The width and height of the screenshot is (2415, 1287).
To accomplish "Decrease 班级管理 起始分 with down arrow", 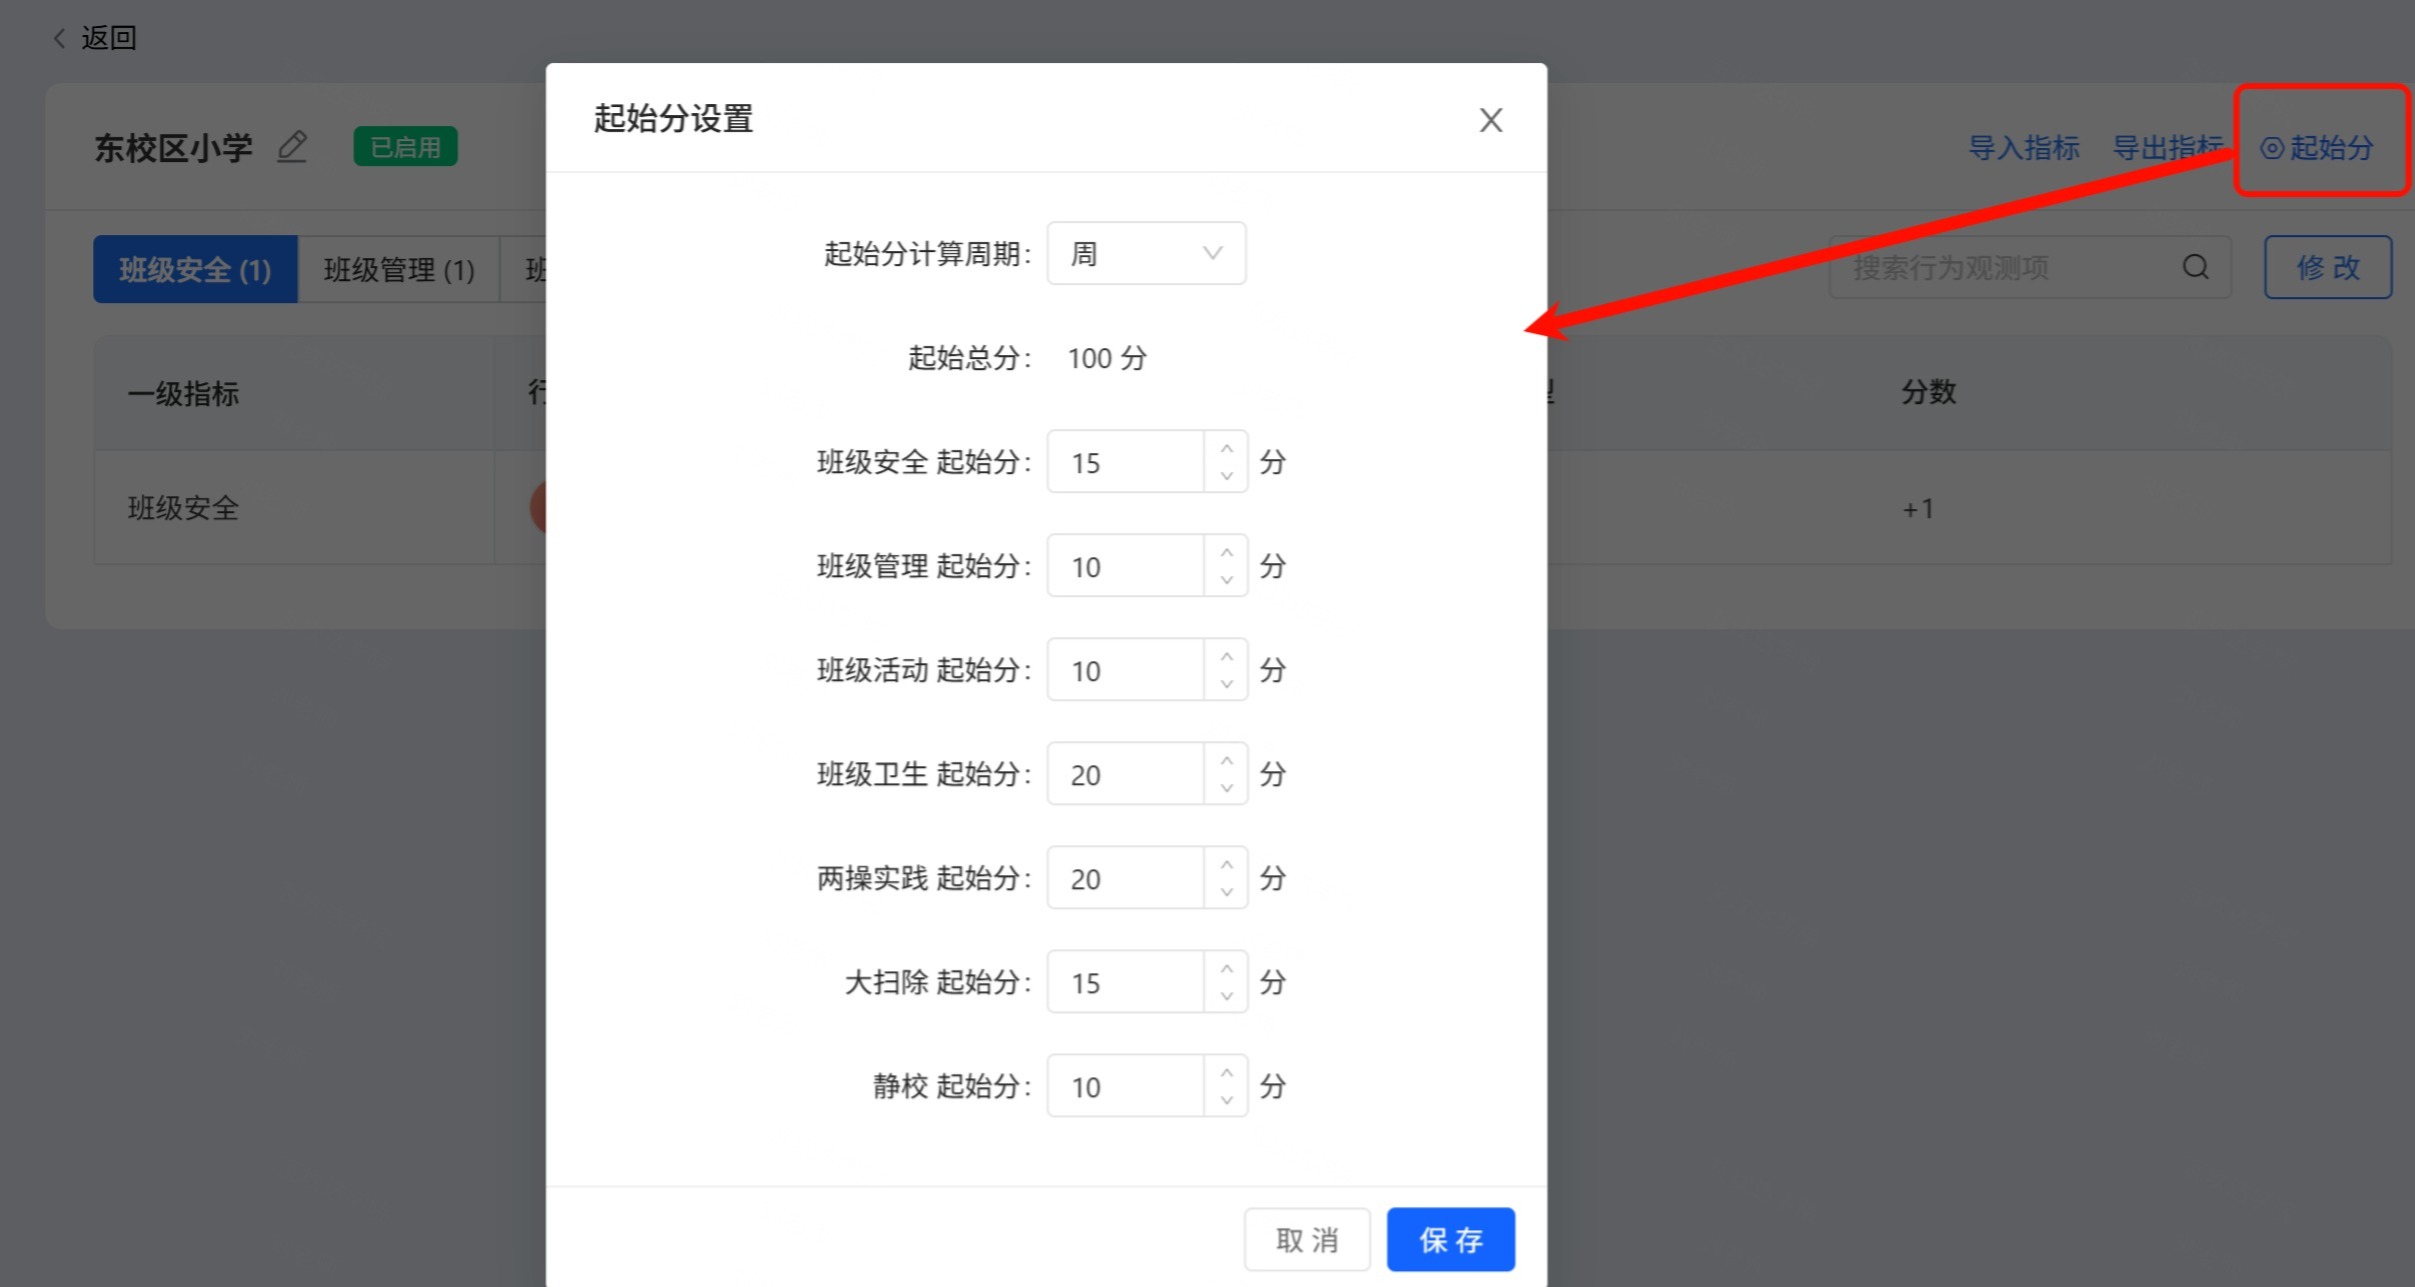I will (x=1226, y=580).
